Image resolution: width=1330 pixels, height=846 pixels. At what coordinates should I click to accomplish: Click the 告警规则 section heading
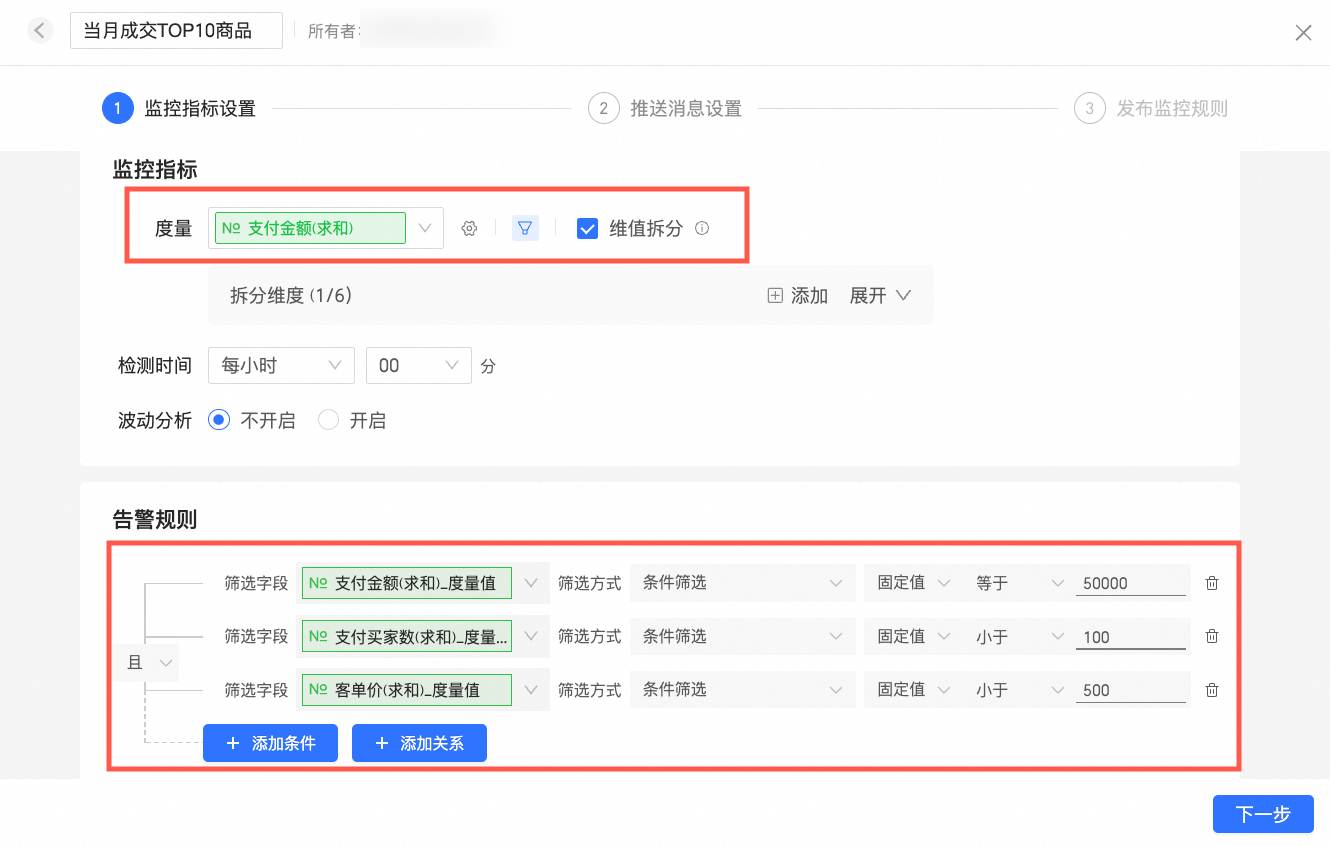tap(155, 519)
